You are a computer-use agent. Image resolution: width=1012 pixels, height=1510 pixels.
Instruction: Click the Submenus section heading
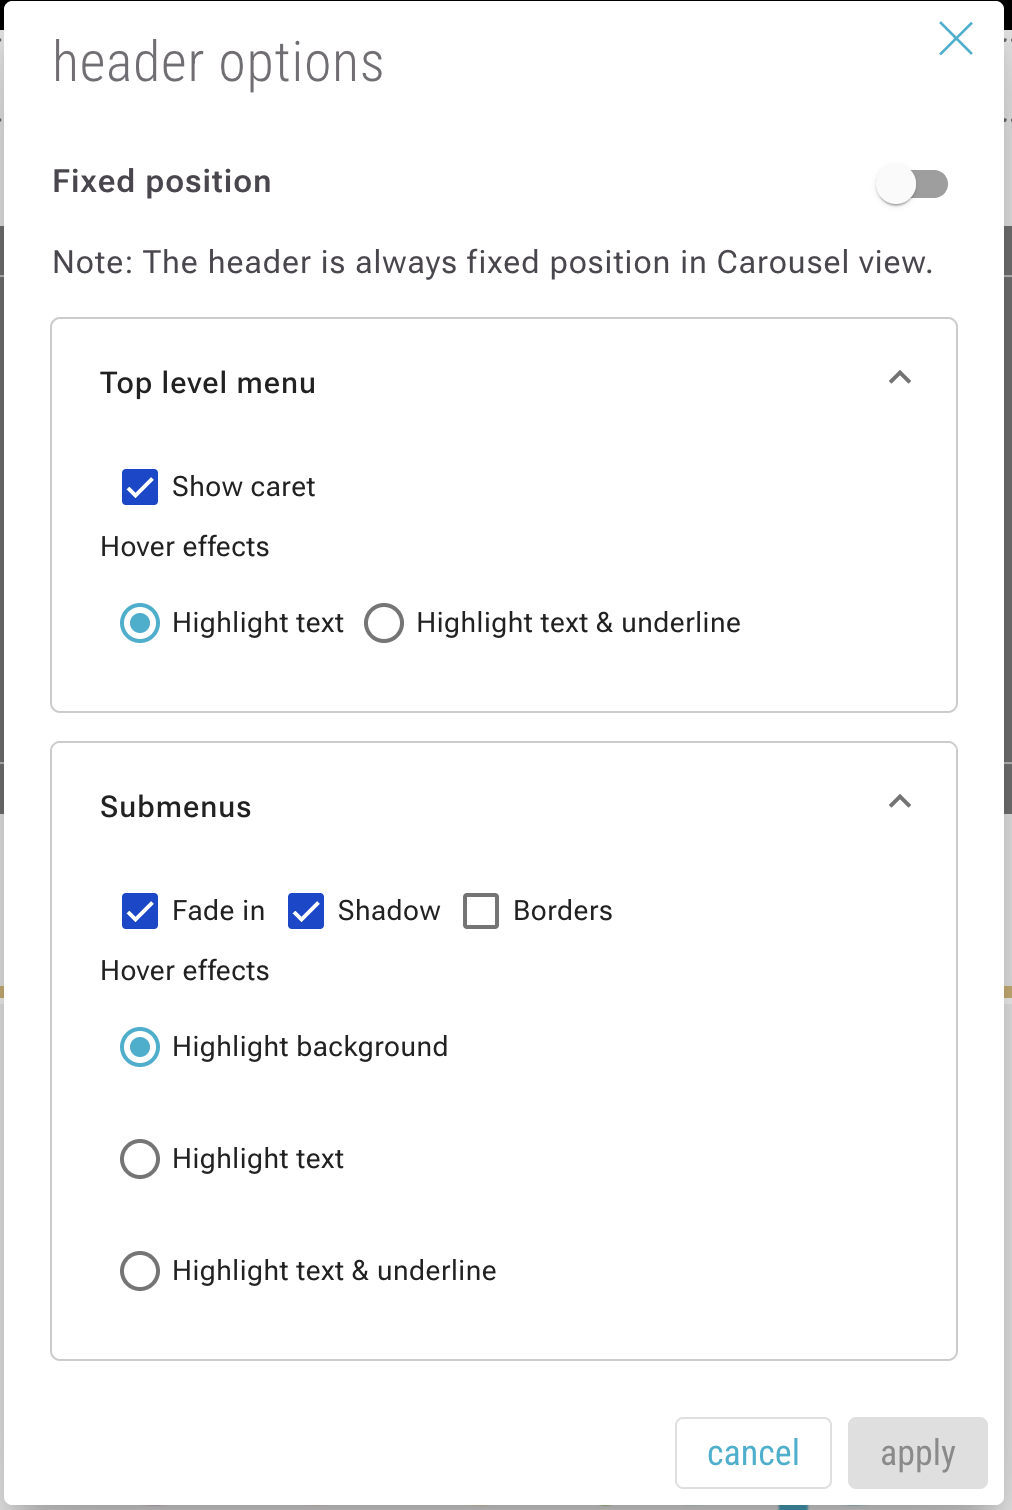click(176, 807)
